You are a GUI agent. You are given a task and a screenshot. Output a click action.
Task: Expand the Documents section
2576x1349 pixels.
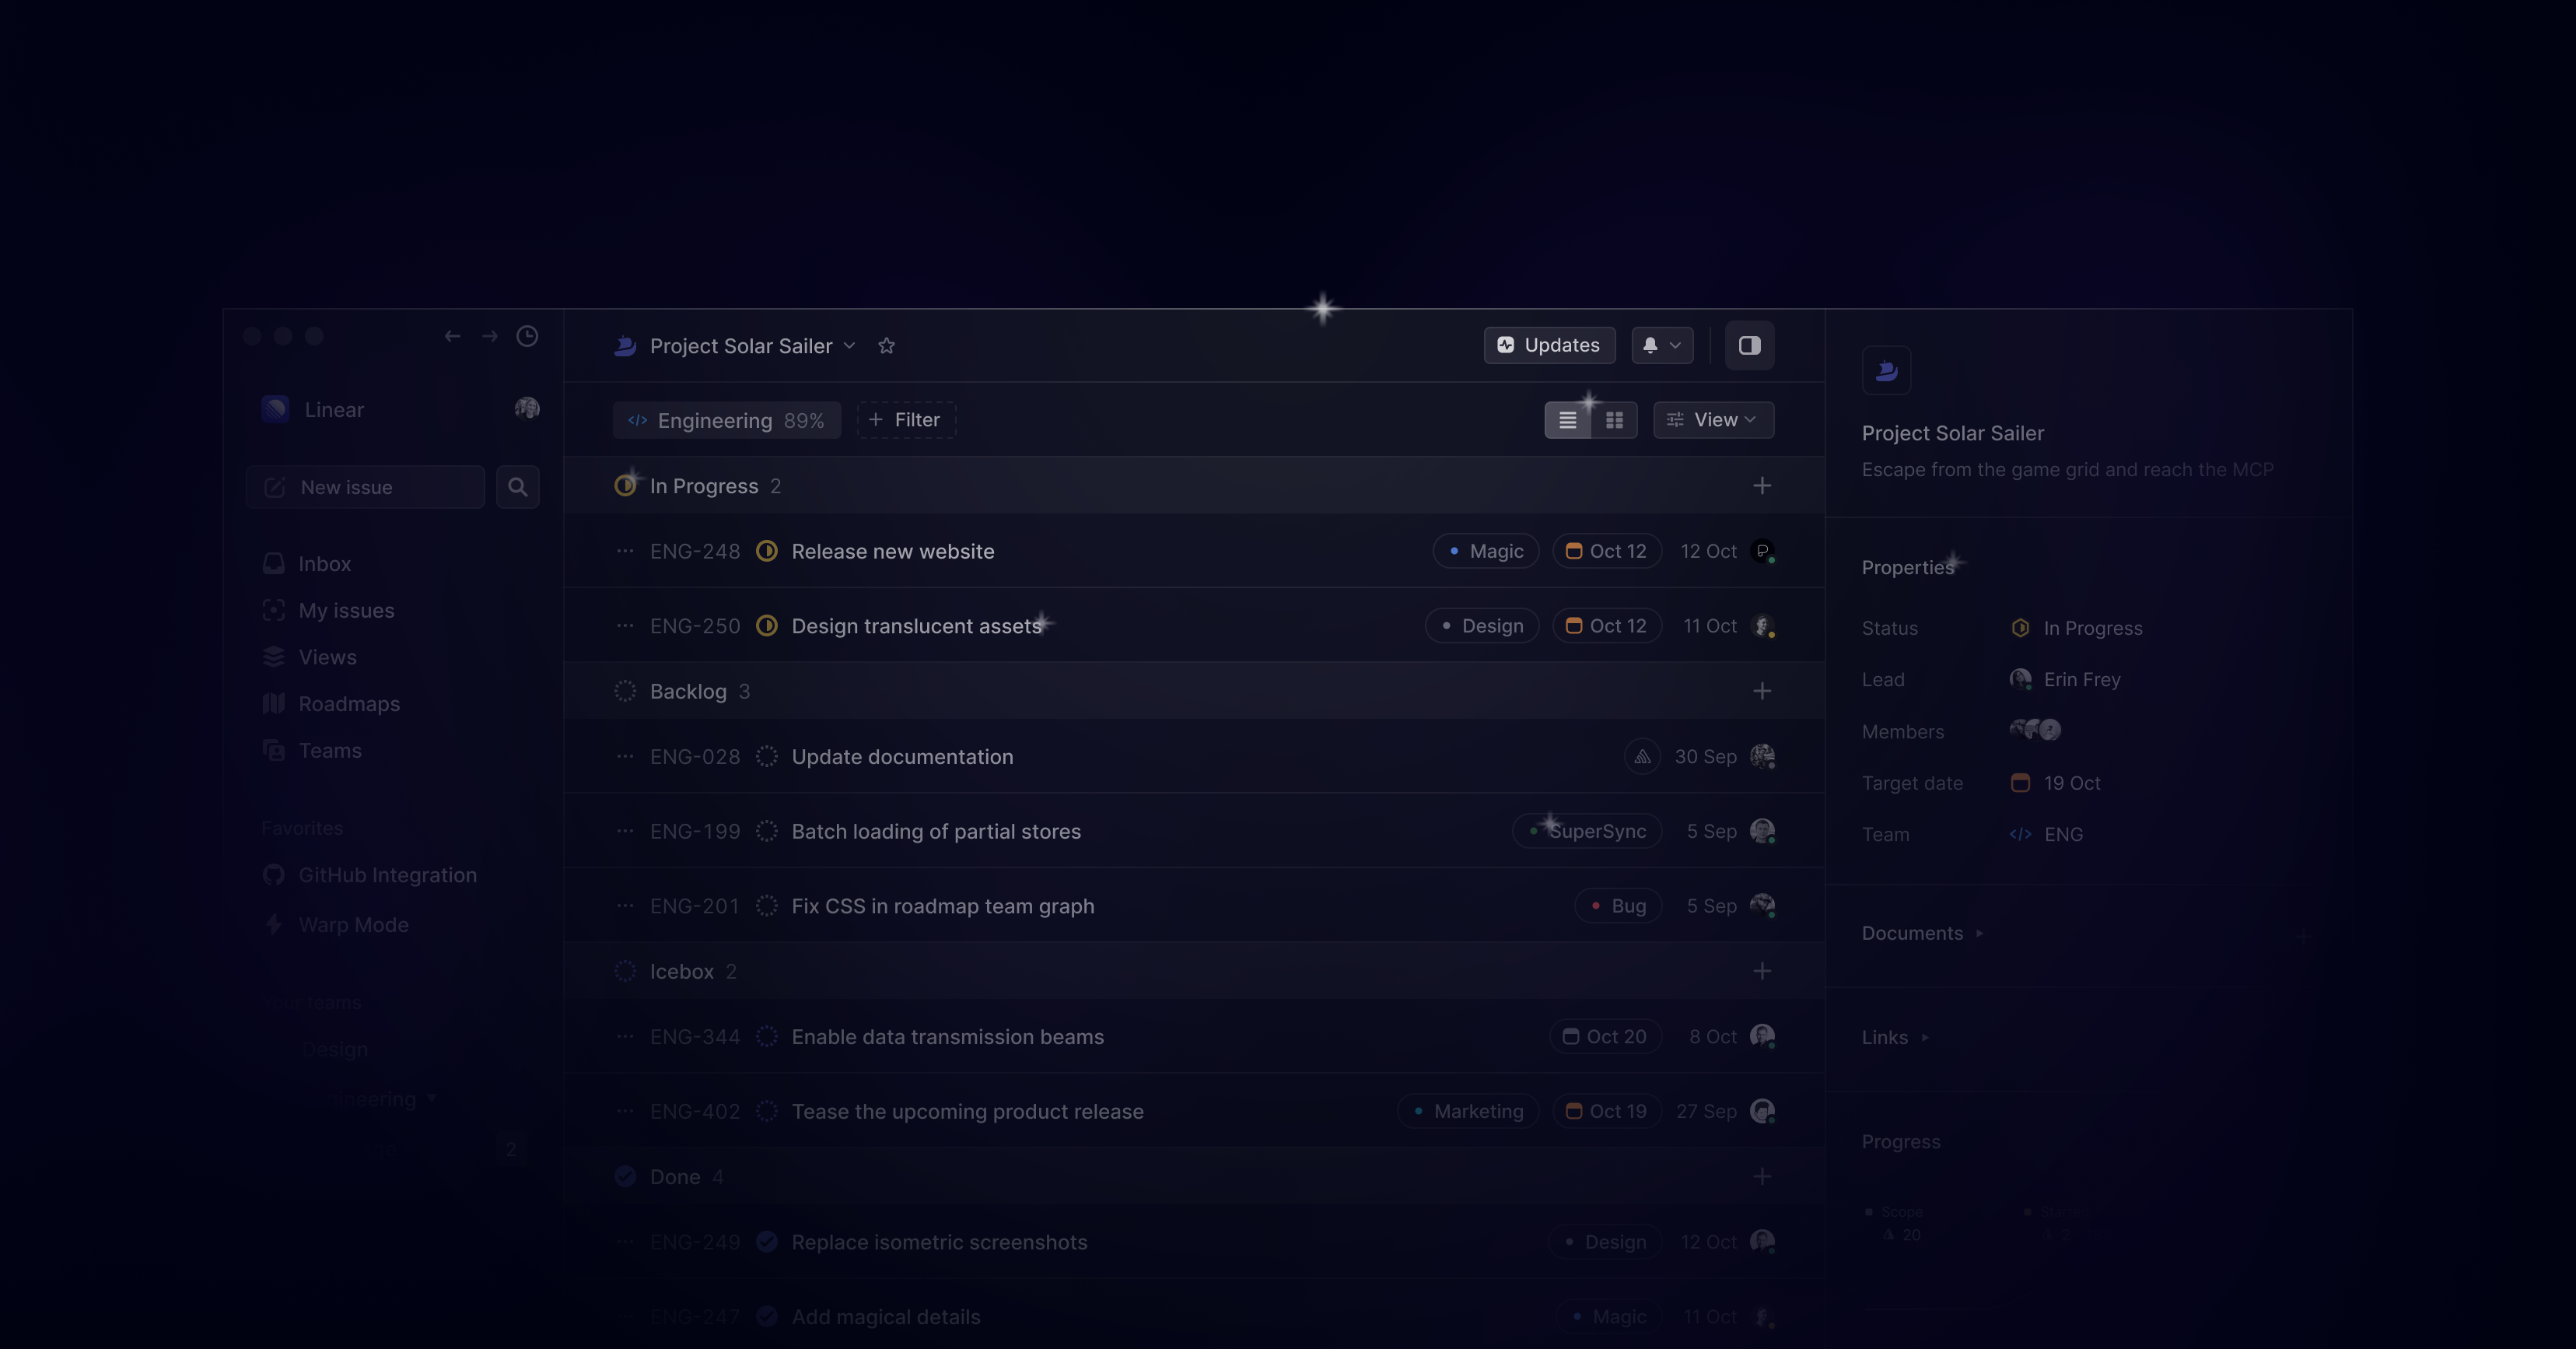[1921, 933]
